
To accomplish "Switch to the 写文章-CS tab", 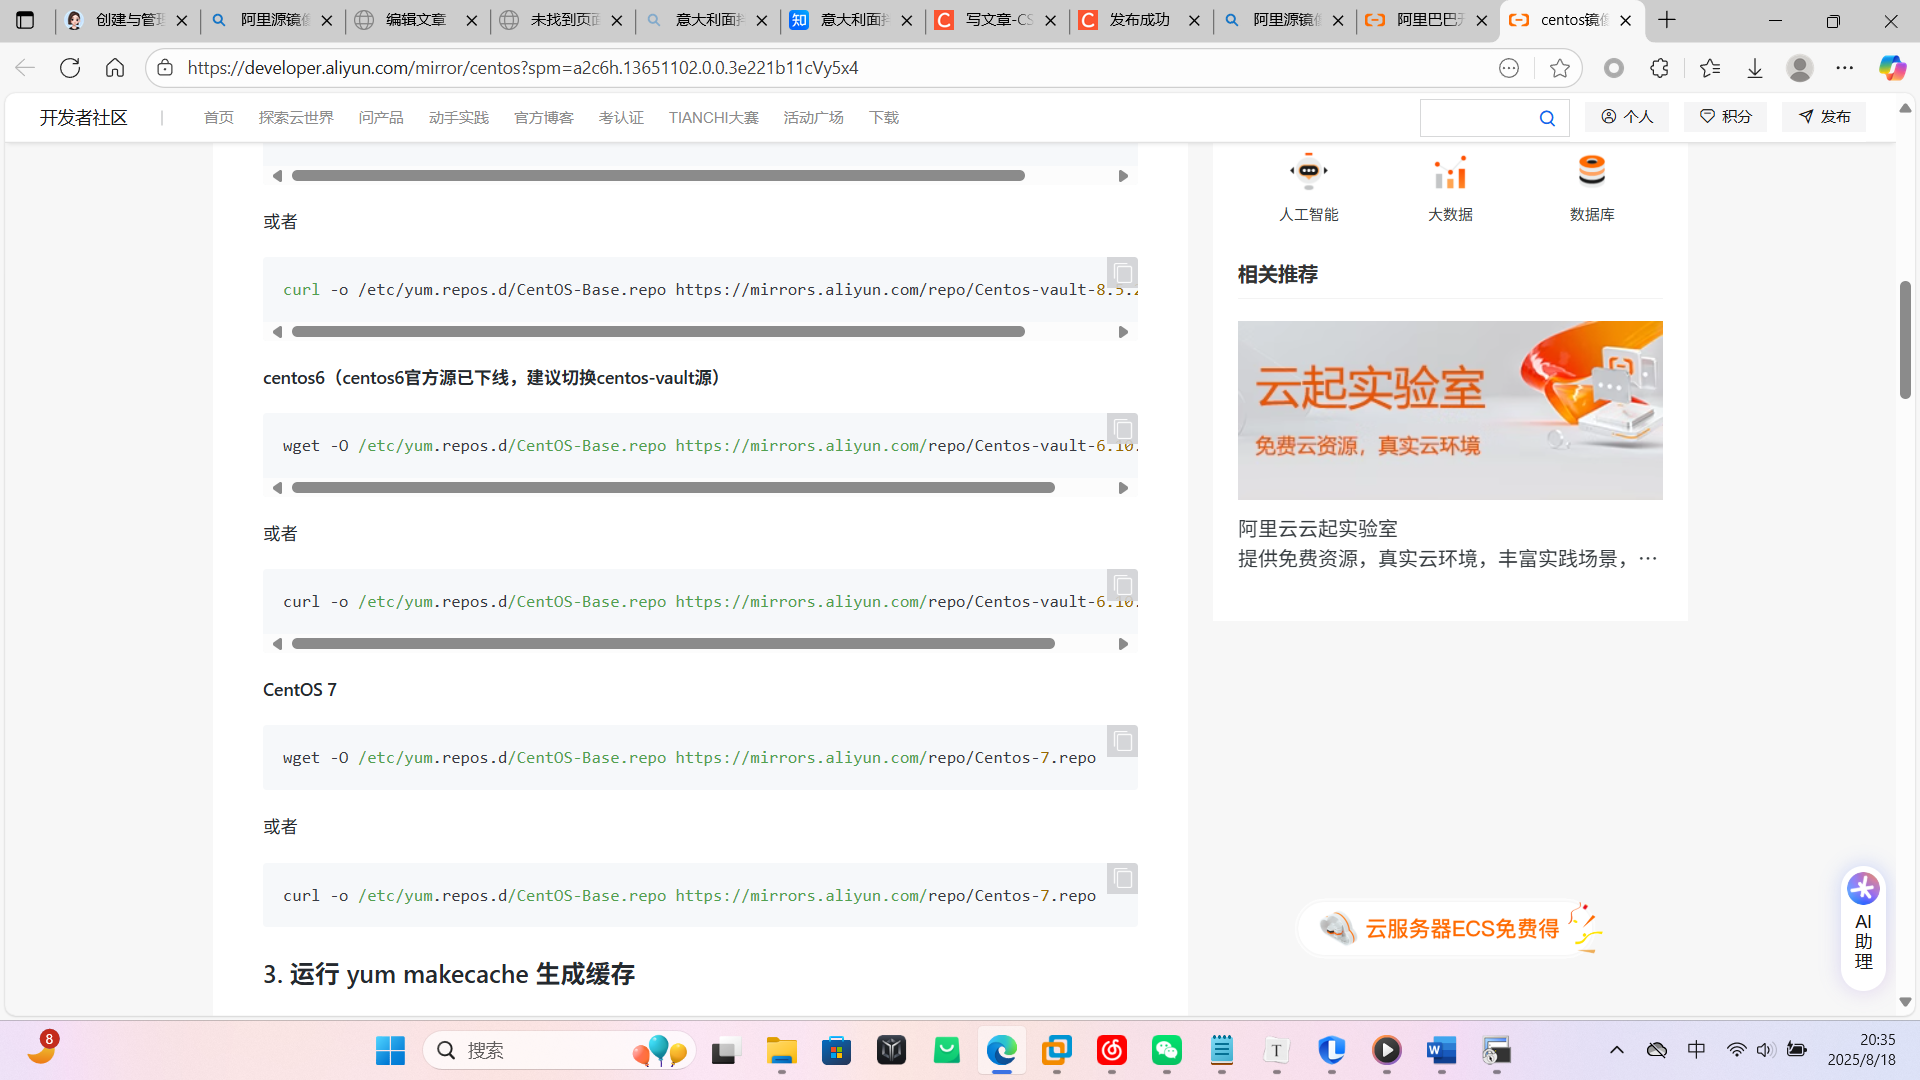I will [995, 20].
